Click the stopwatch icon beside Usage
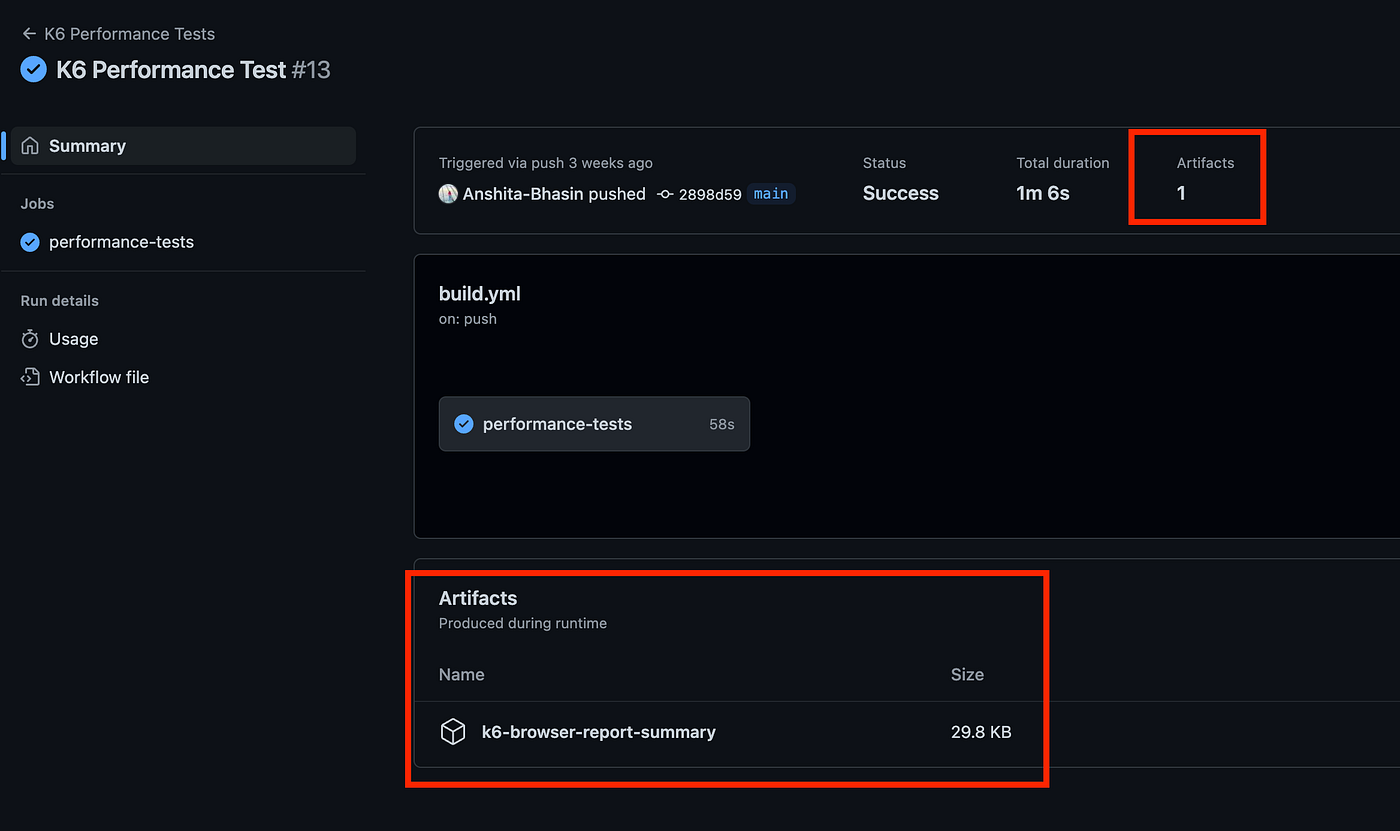This screenshot has height=831, width=1400. click(30, 339)
